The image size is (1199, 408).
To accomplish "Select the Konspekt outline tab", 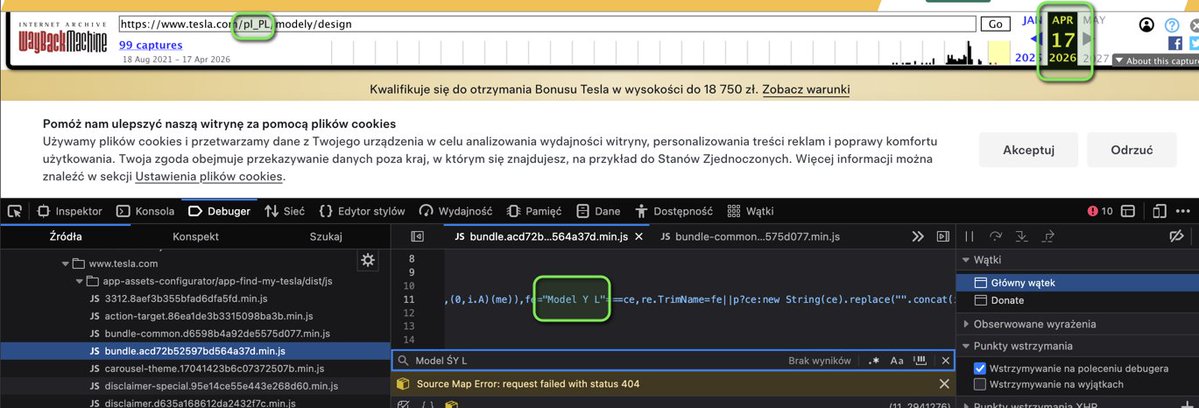I will pos(196,237).
